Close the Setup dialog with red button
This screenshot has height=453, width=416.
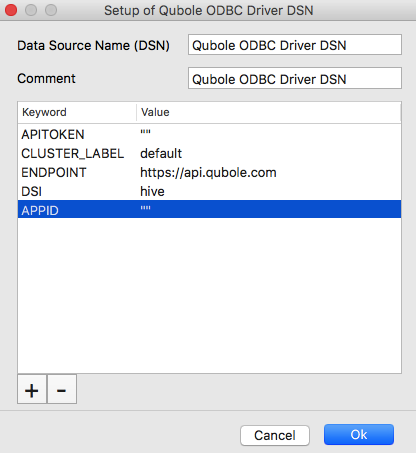11,10
